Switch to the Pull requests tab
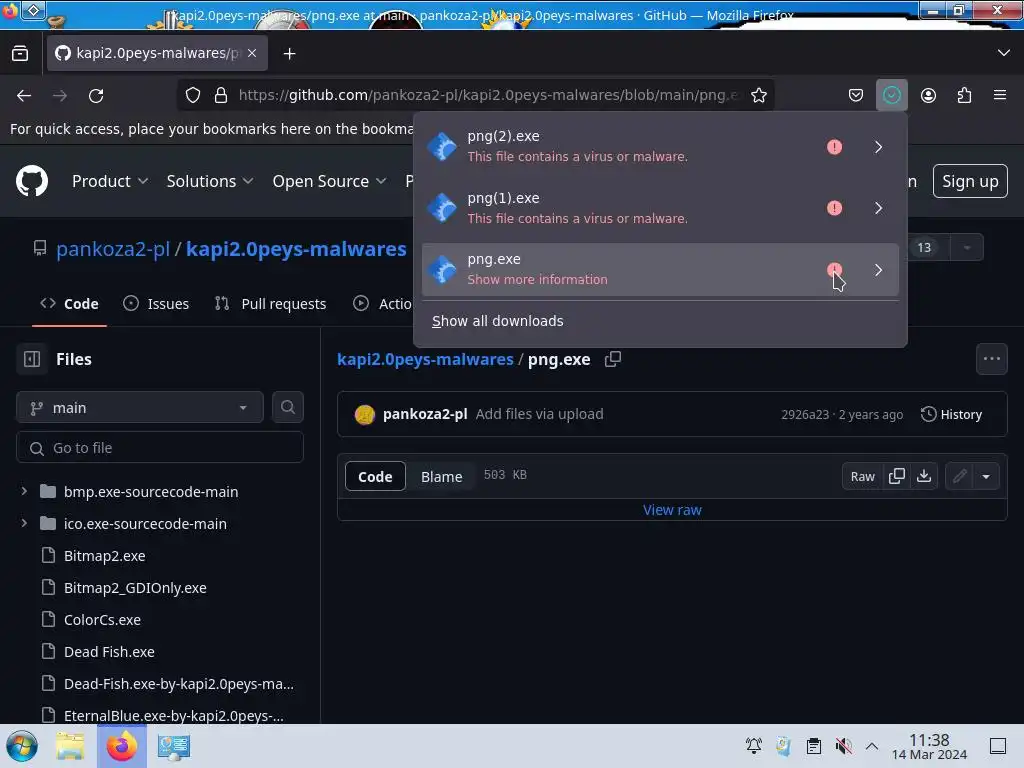The width and height of the screenshot is (1024, 768). 270,304
